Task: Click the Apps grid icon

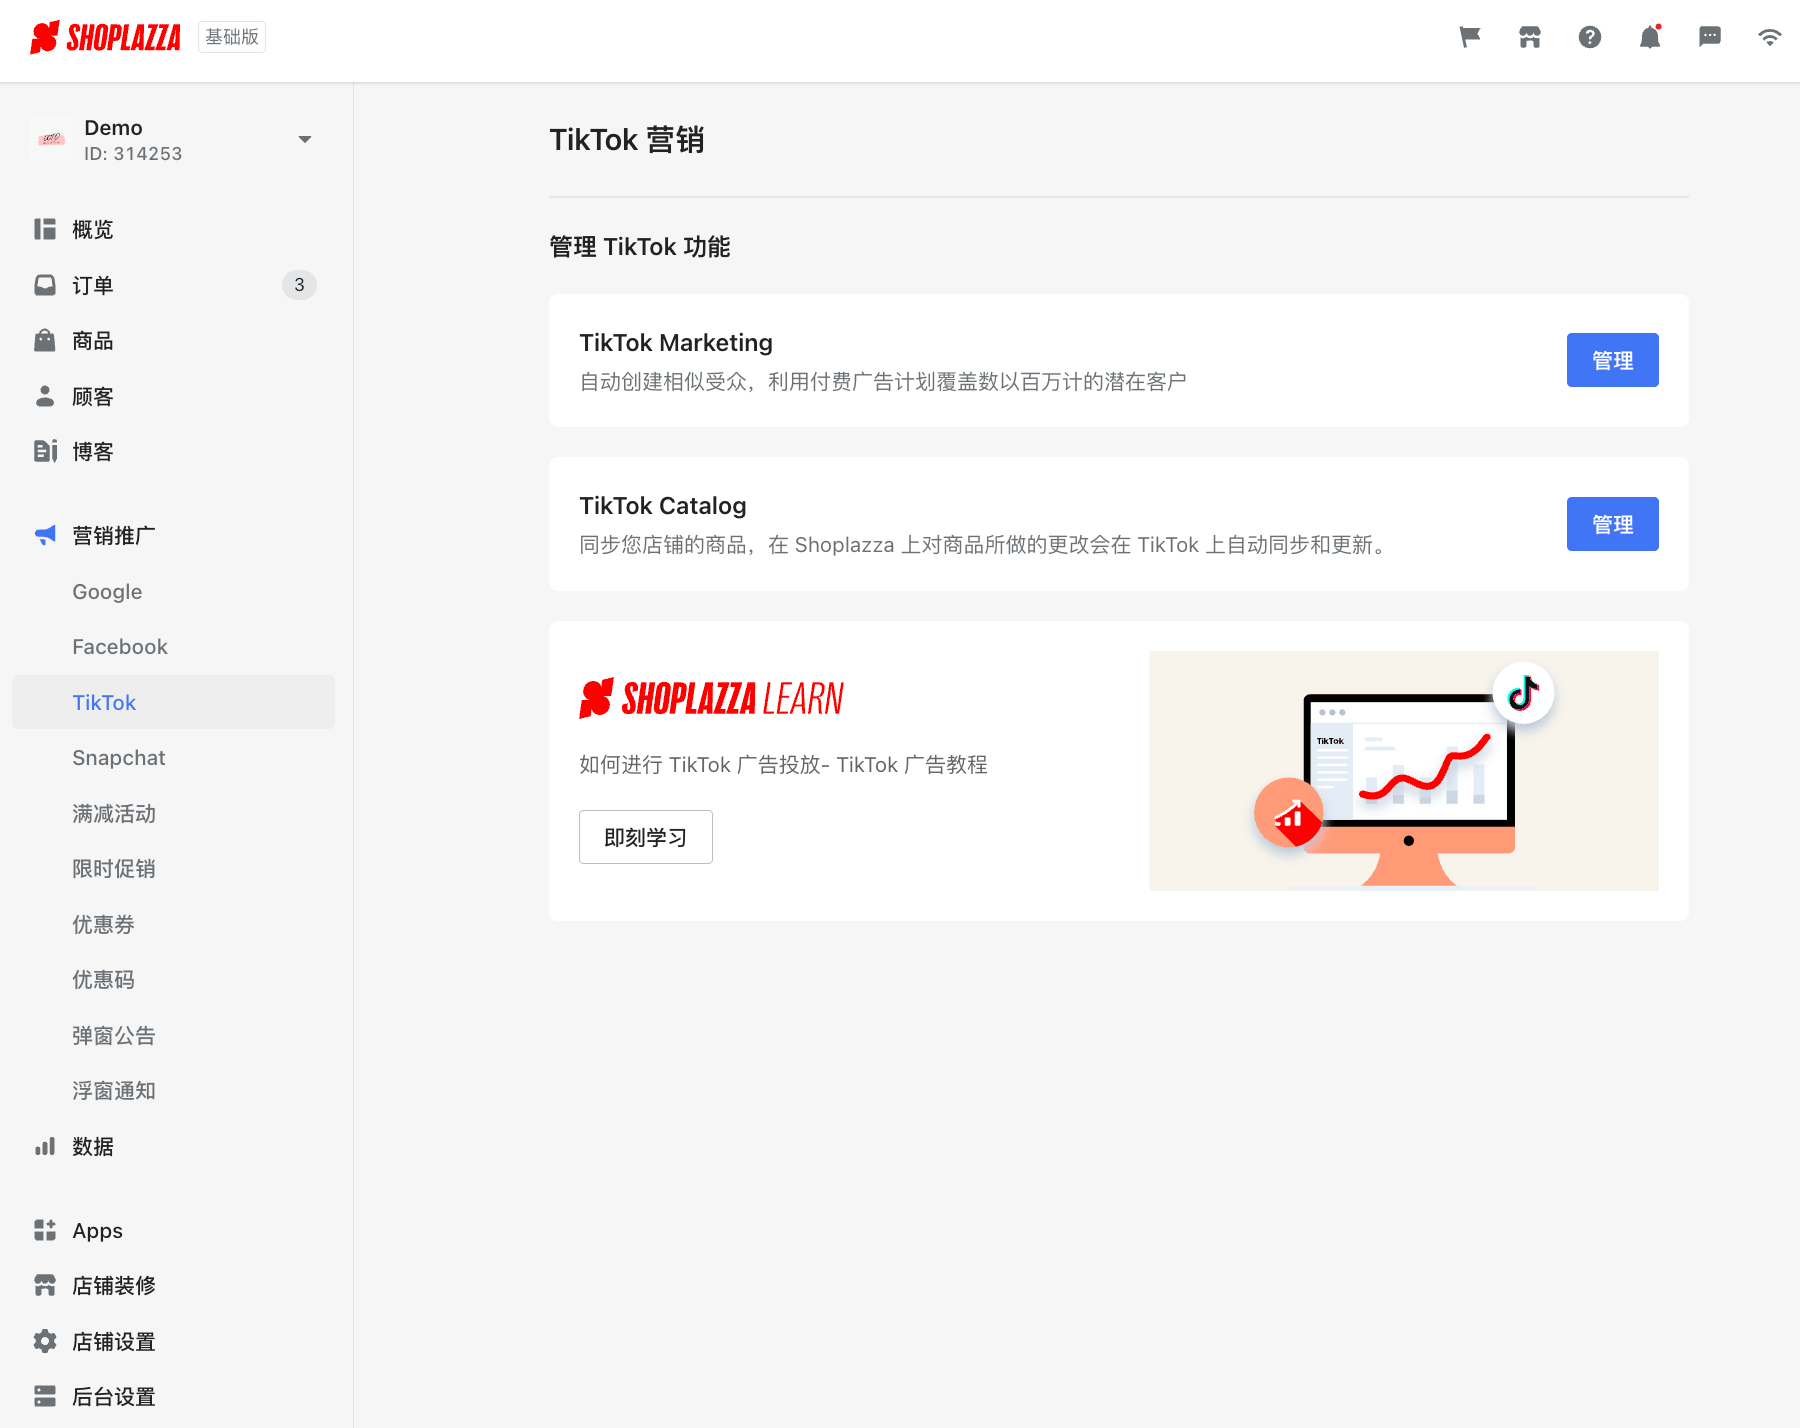Action: (45, 1230)
